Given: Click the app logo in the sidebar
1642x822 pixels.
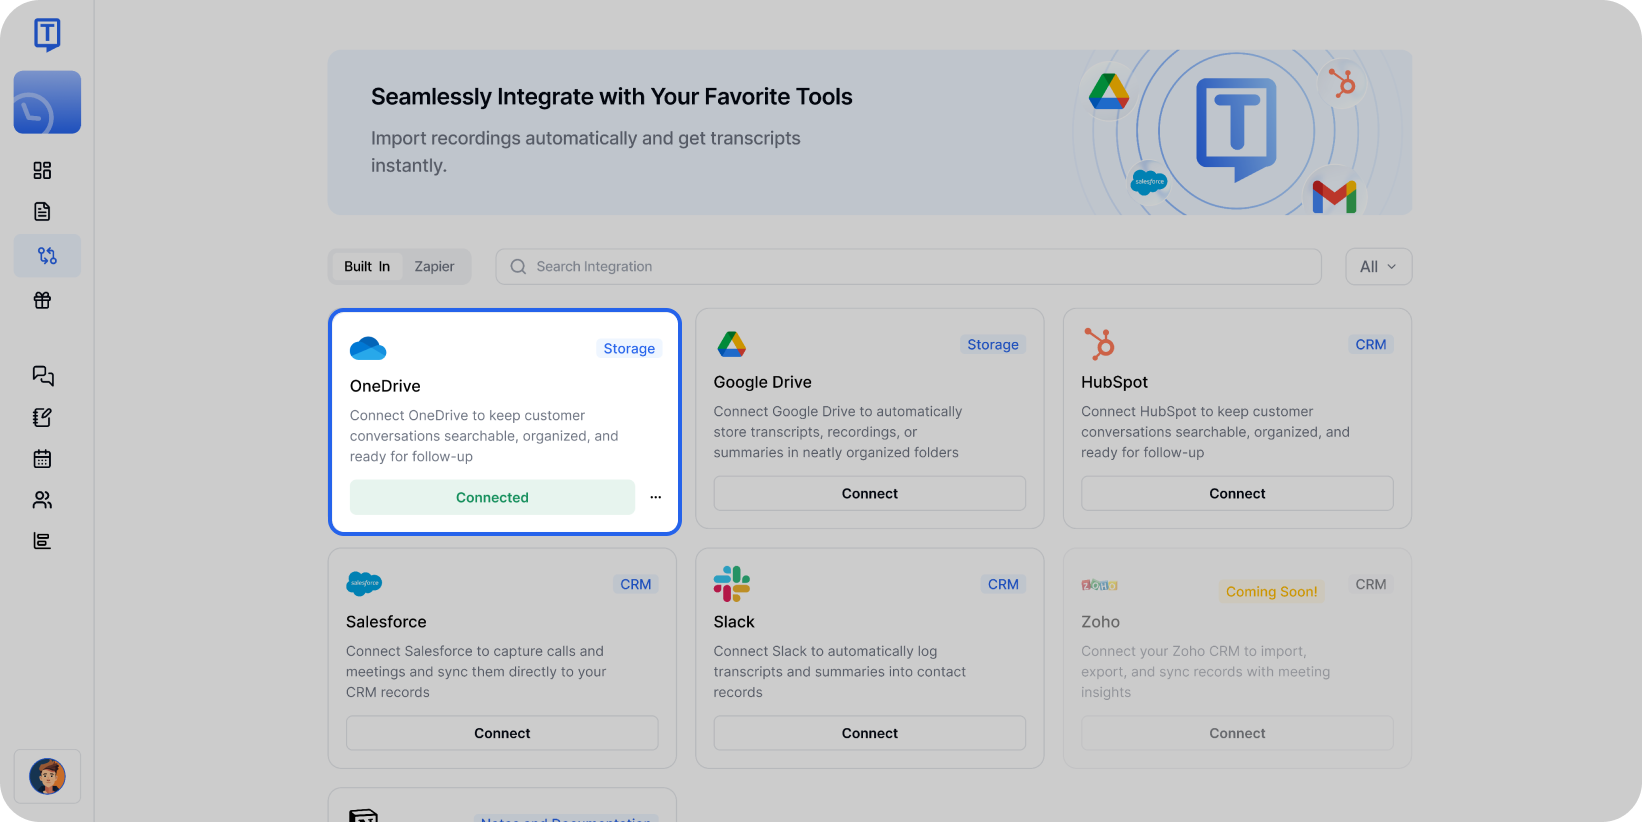Looking at the screenshot, I should point(47,35).
